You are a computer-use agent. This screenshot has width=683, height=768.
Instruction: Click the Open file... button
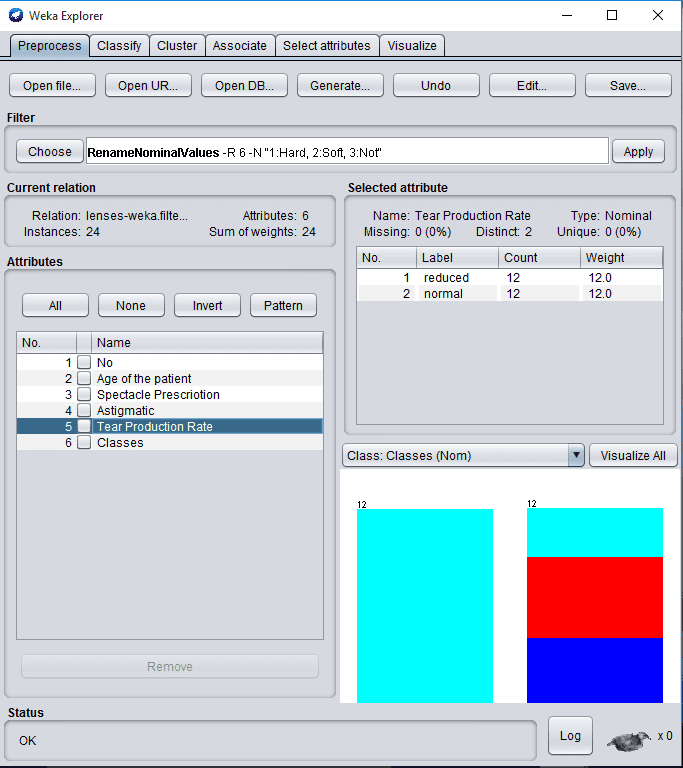point(52,86)
